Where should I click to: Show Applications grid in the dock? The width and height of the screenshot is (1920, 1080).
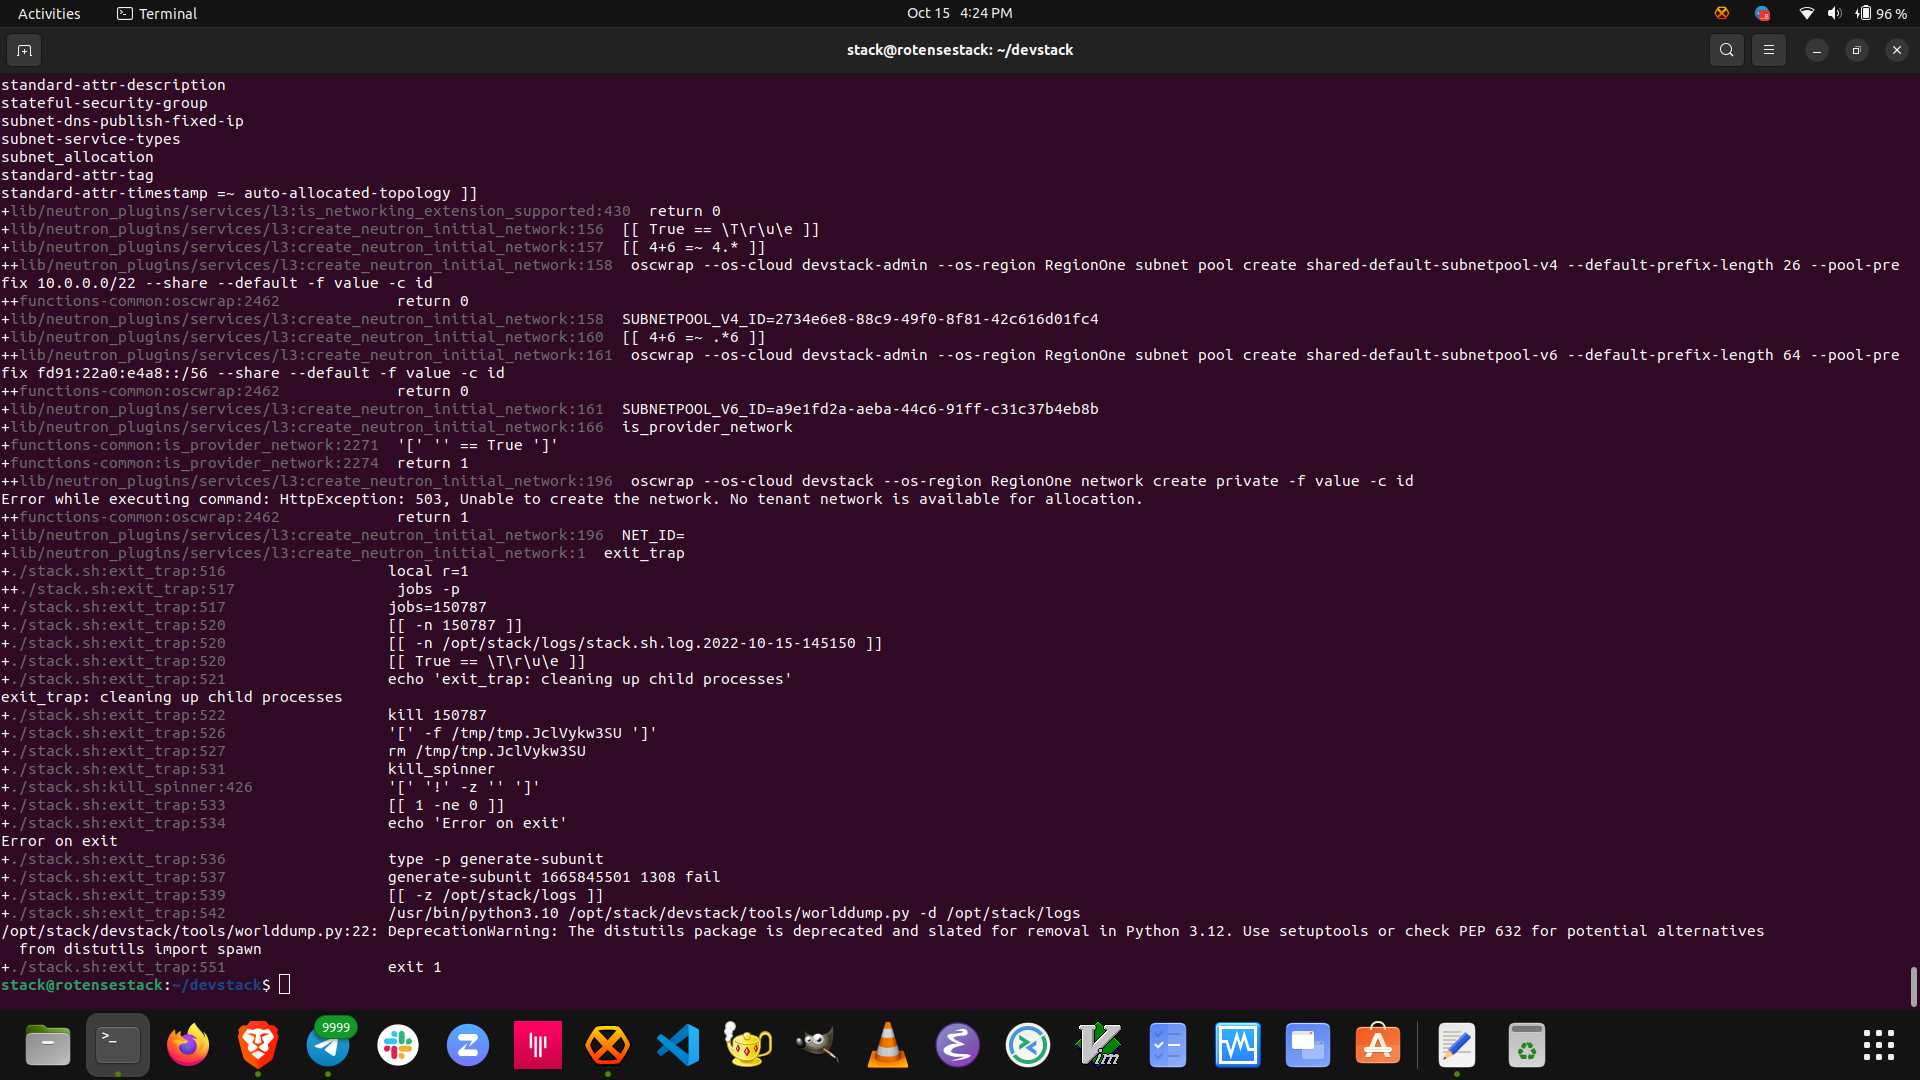[1878, 1045]
